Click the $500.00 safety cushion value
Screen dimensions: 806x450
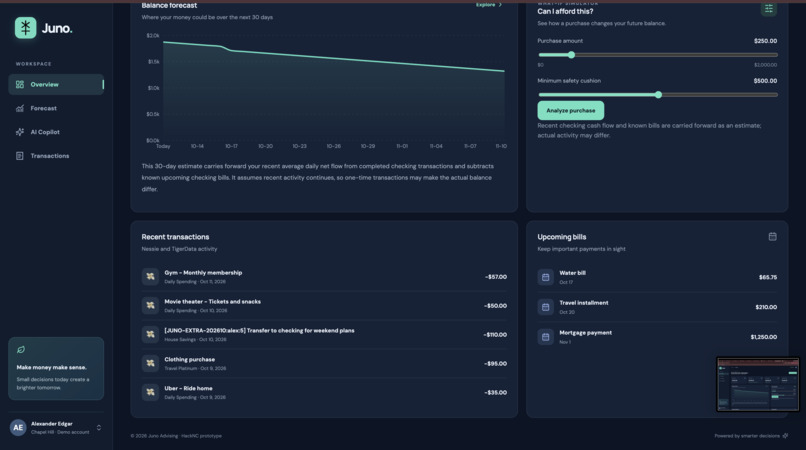coord(765,81)
